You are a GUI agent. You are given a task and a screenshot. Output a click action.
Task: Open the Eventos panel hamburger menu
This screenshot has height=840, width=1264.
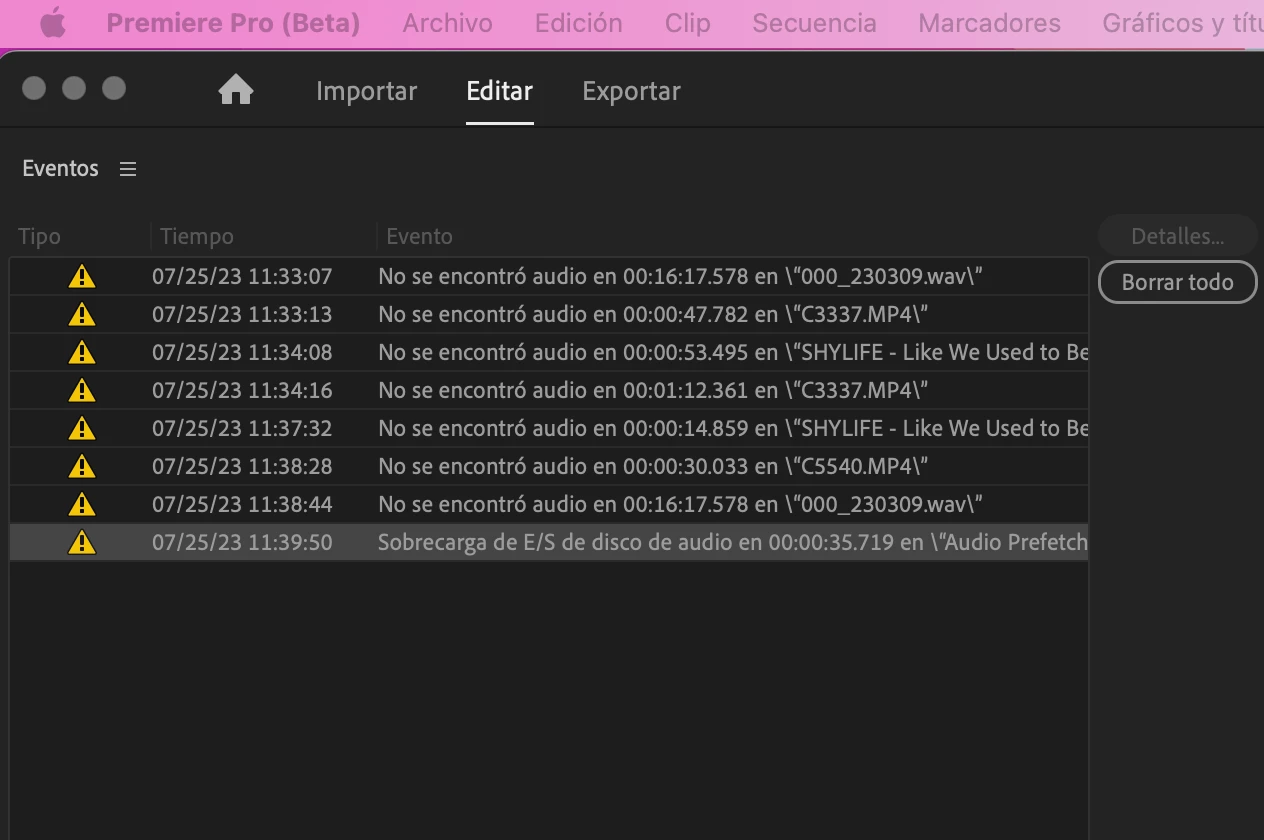coord(128,169)
